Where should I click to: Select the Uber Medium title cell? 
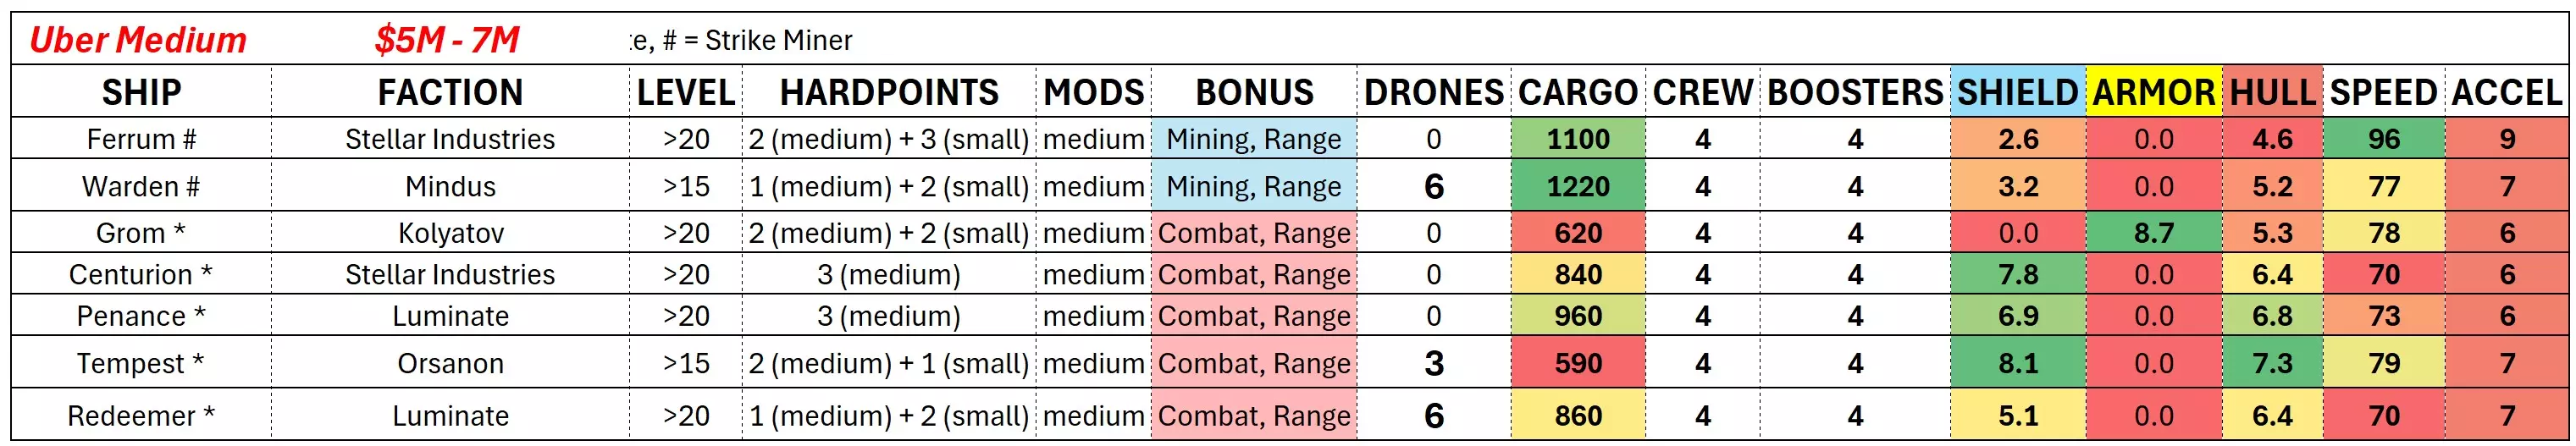click(x=138, y=40)
